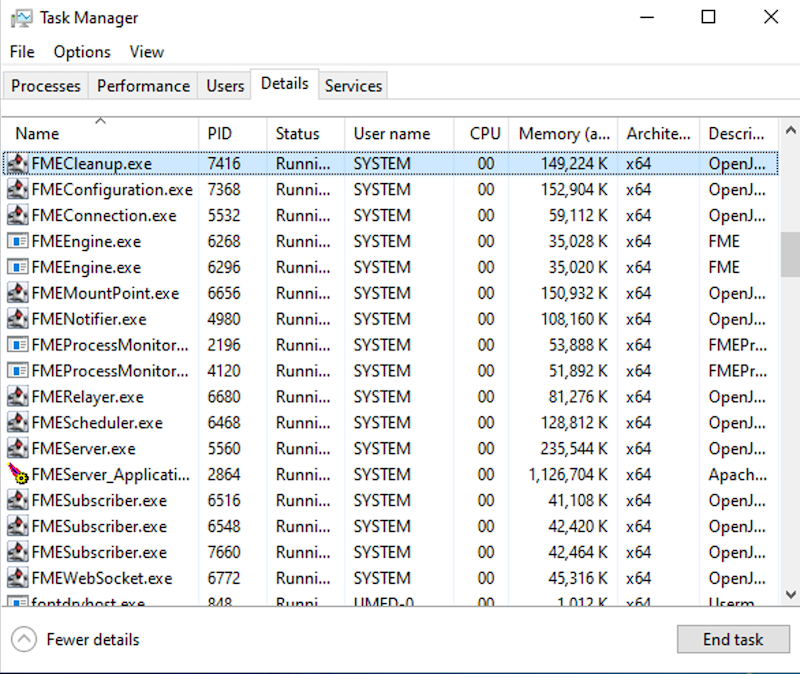The height and width of the screenshot is (674, 800).
Task: Switch to the Services tab
Action: point(353,86)
